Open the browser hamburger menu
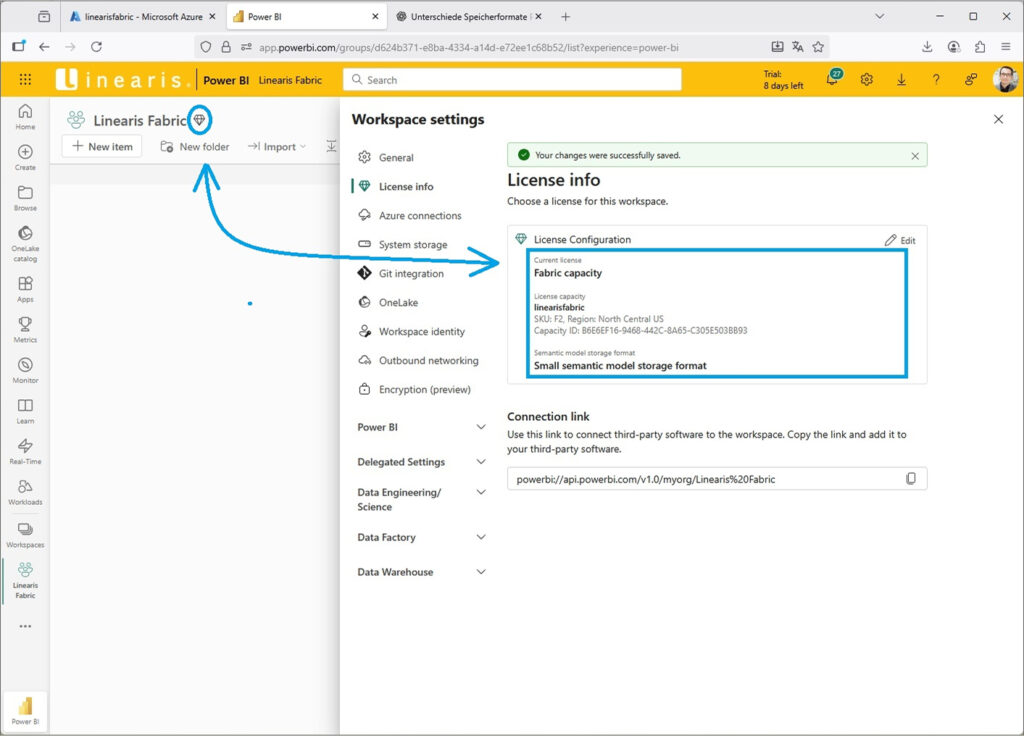Screen dimensions: 1024x736 pos(1006,46)
